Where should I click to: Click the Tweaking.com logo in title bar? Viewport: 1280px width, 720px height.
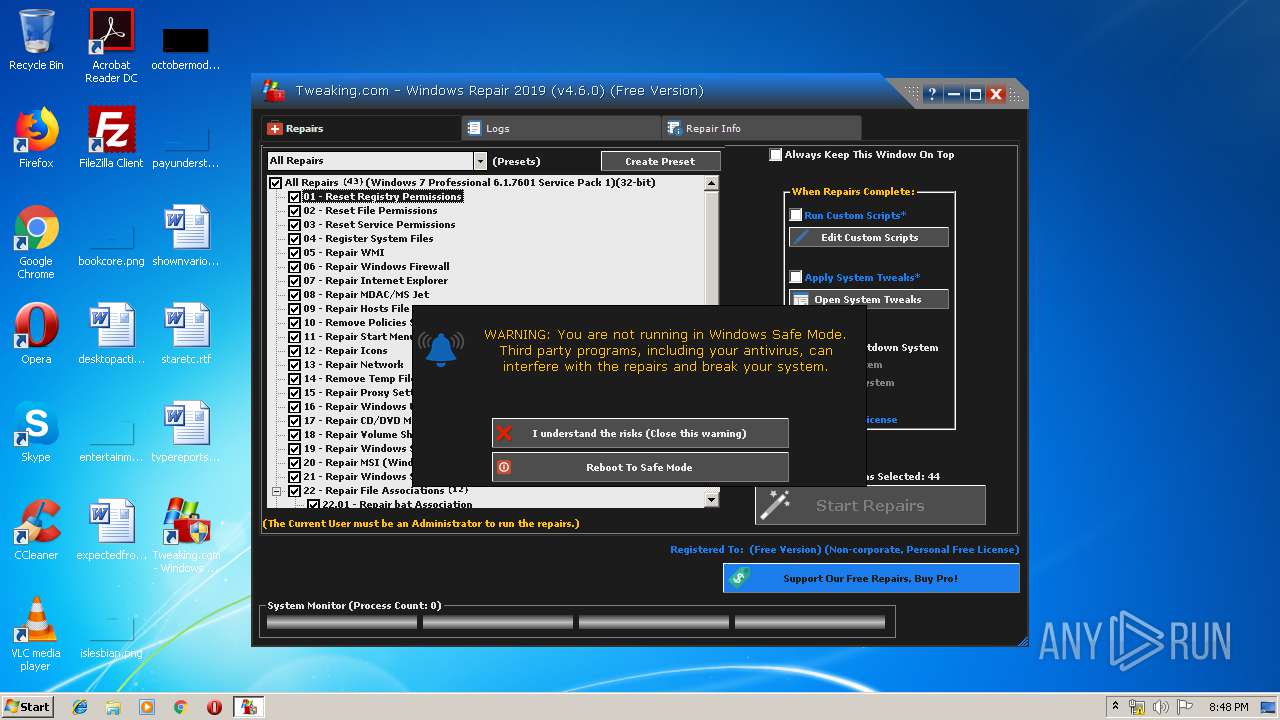pyautogui.click(x=273, y=91)
